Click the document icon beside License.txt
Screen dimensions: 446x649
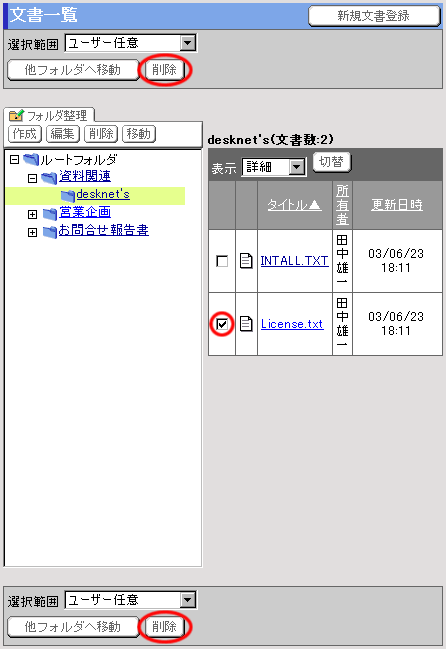246,324
